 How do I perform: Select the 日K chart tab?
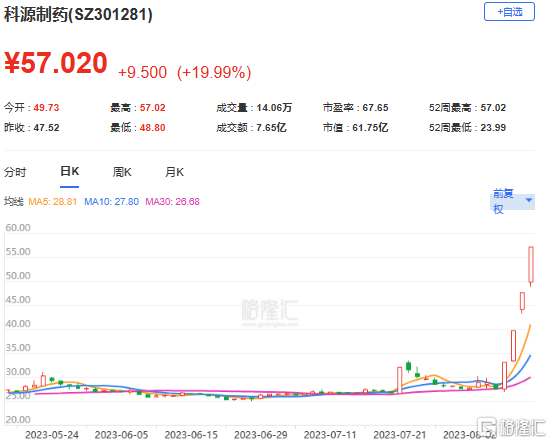click(x=70, y=171)
